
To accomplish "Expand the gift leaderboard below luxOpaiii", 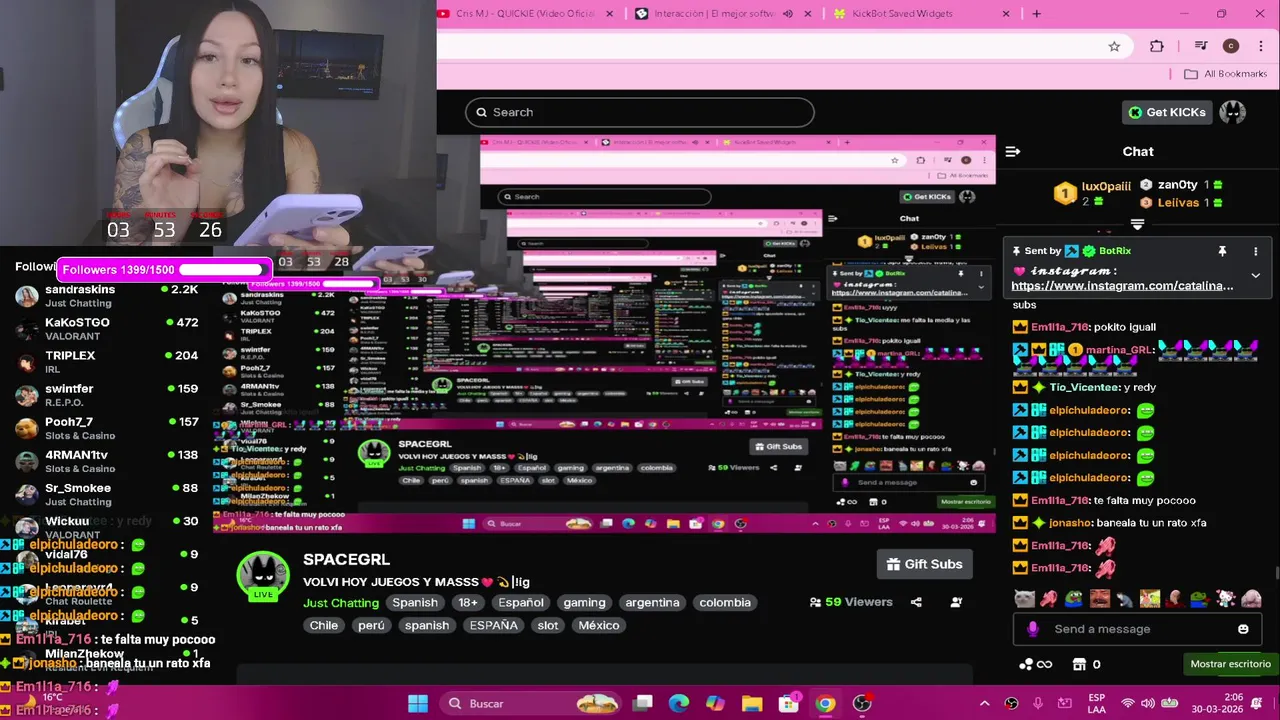I will [1137, 224].
